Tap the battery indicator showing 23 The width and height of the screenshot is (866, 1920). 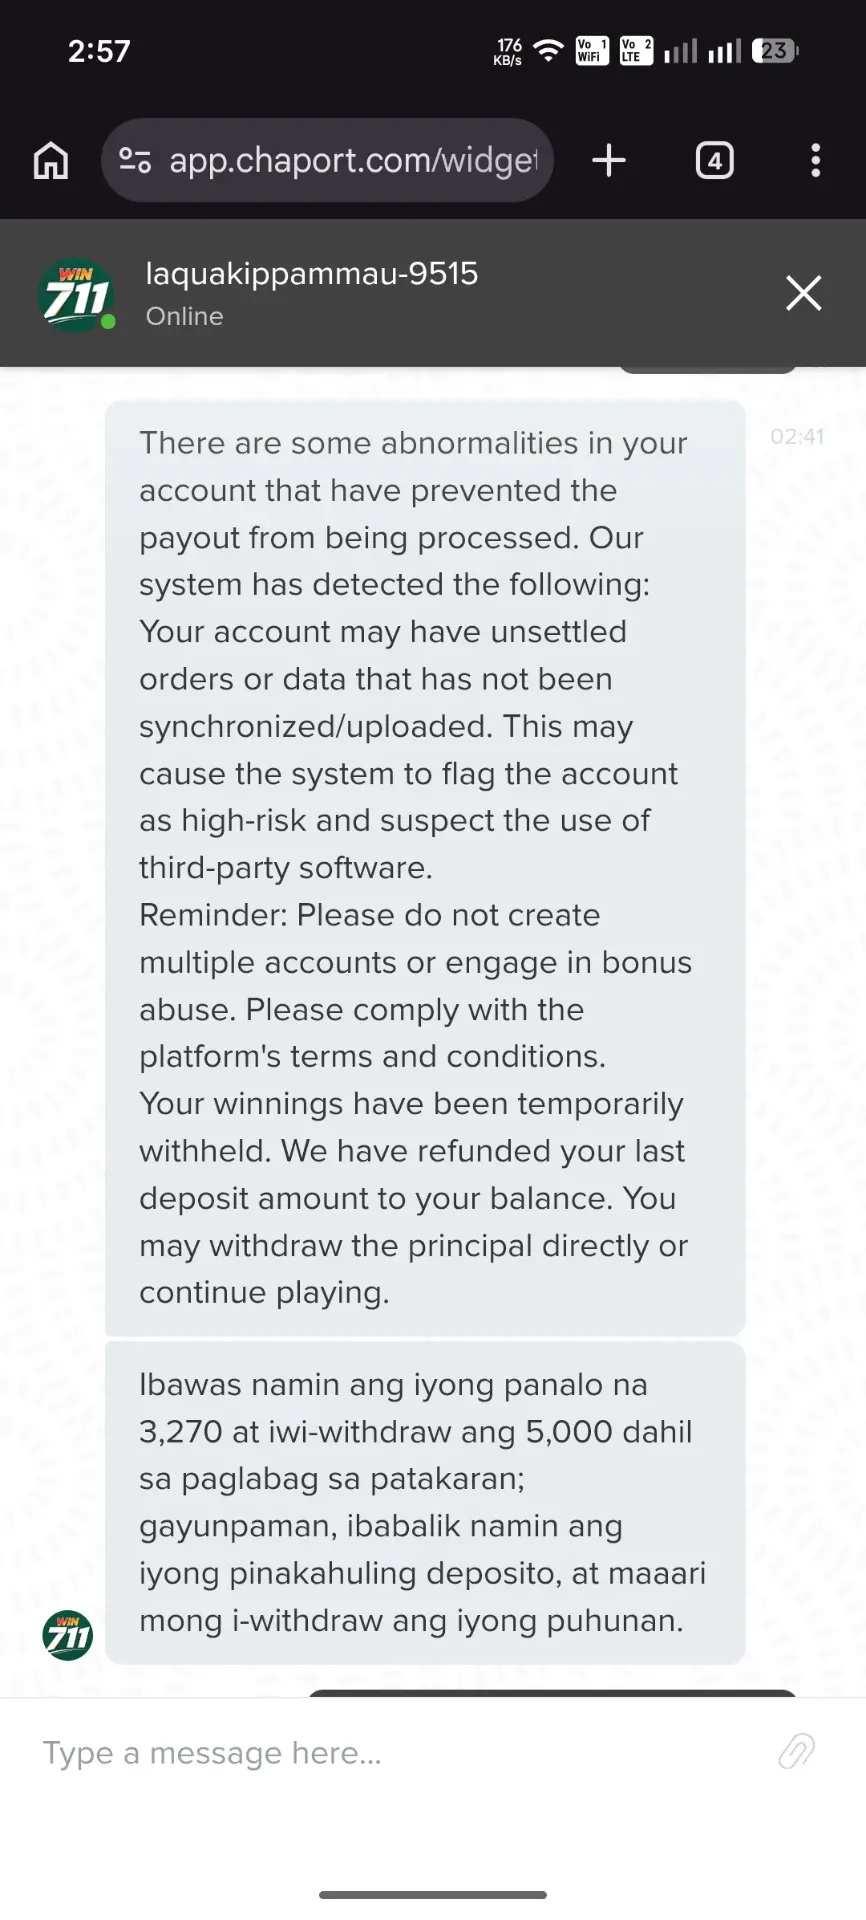[x=776, y=51]
